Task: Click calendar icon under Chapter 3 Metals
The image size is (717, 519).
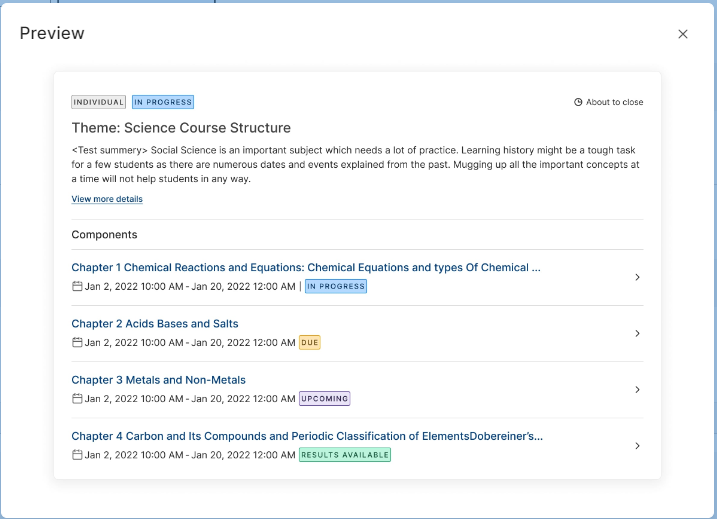Action: 77,399
